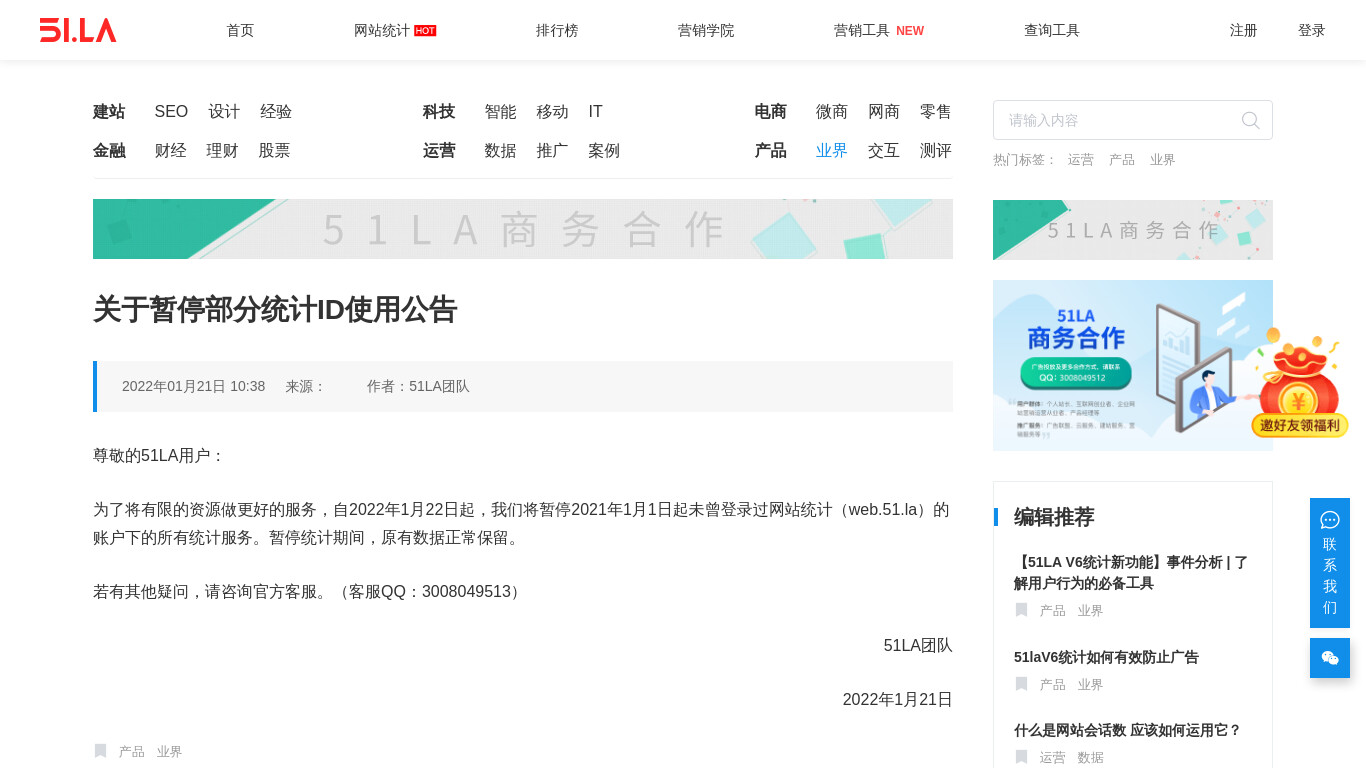This screenshot has width=1366, height=768.
Task: Click the 运营 hot tag under search
Action: point(1080,160)
